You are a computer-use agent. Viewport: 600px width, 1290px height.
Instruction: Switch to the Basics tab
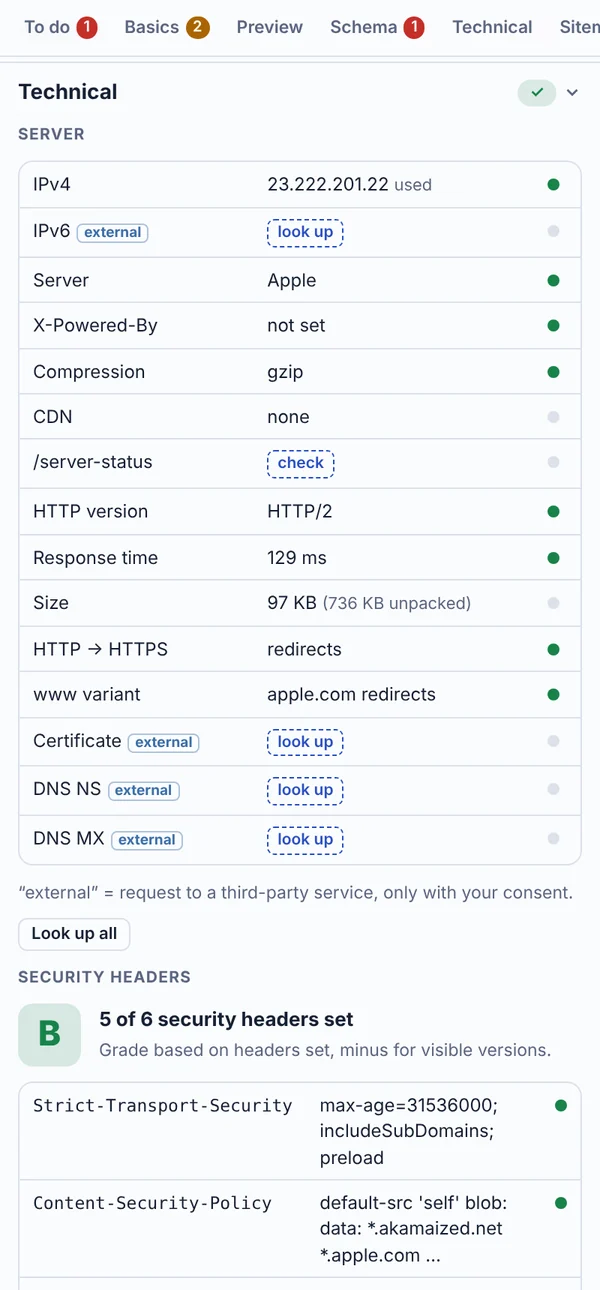point(167,27)
